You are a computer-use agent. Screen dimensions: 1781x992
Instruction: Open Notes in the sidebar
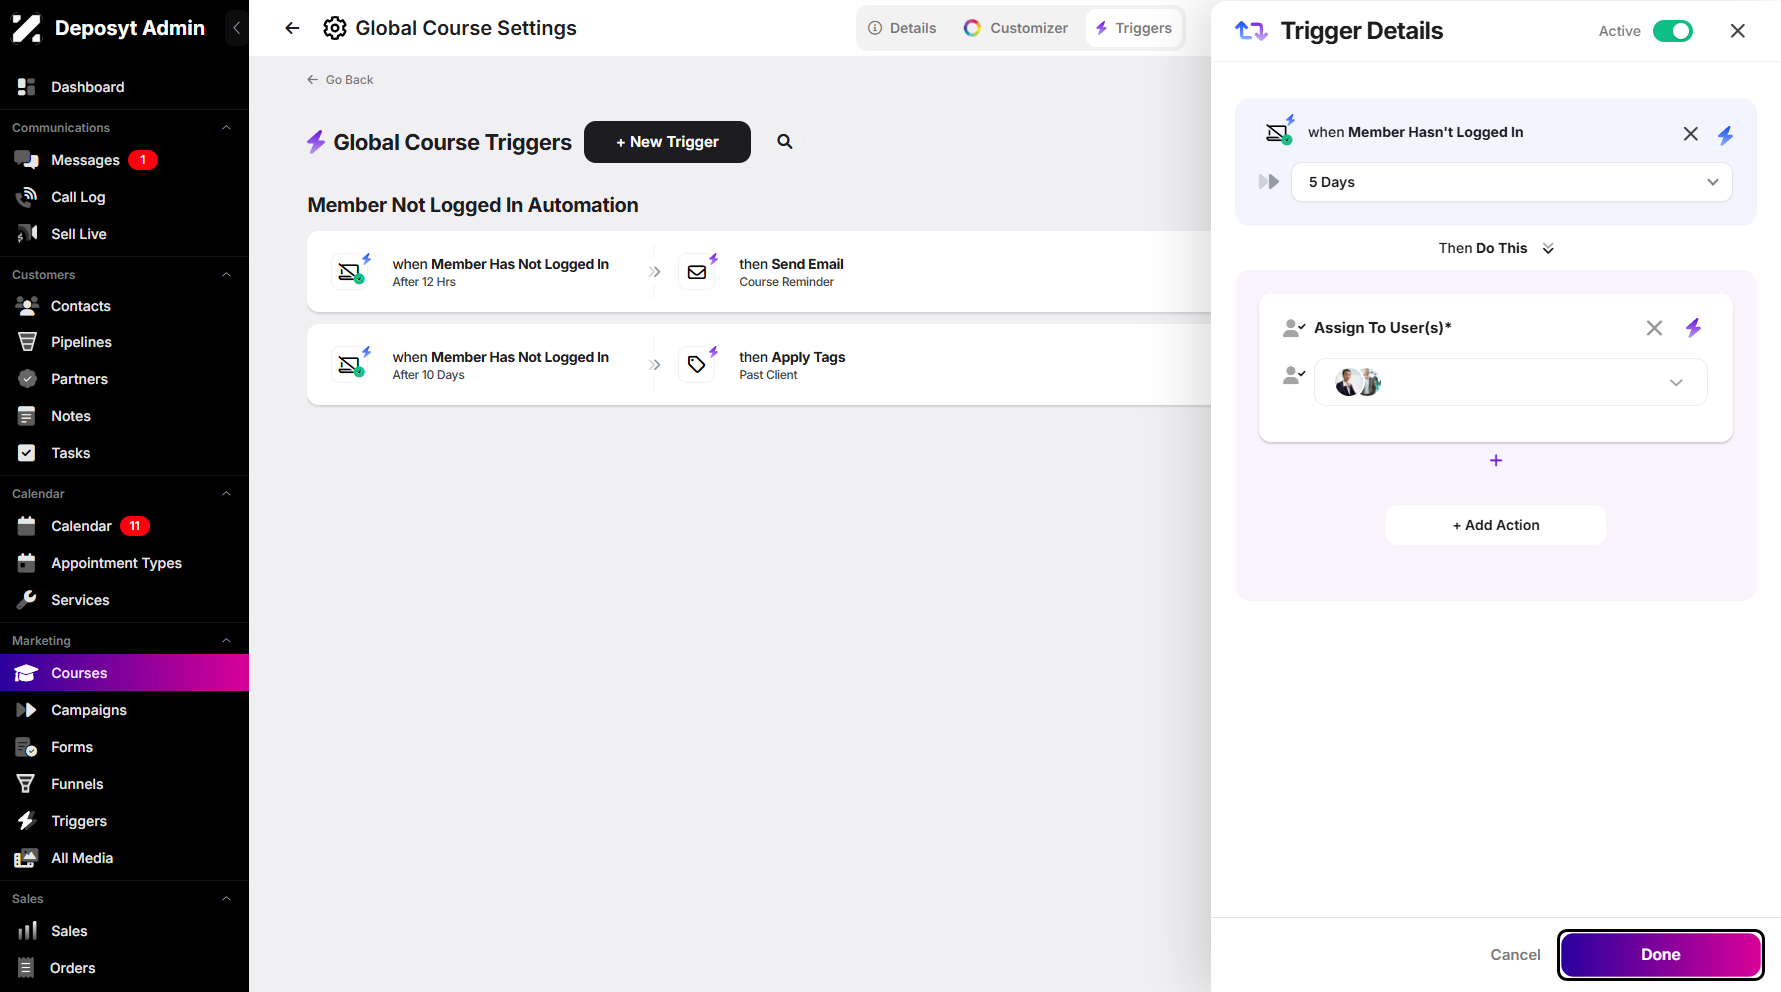(x=124, y=416)
